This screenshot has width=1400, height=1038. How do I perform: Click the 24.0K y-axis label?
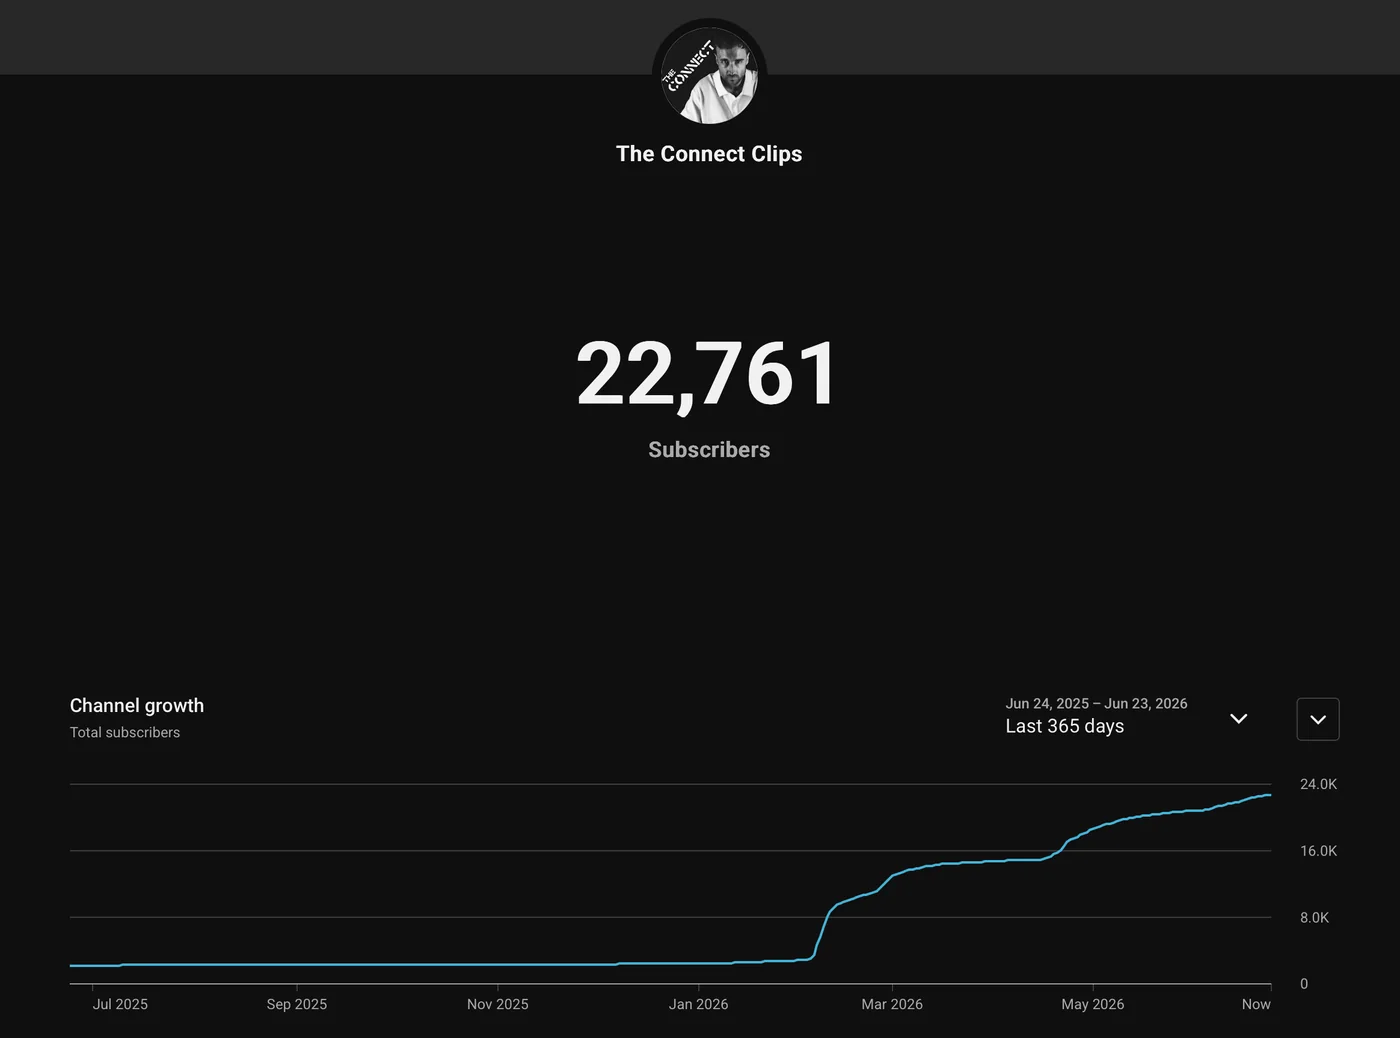tap(1318, 784)
